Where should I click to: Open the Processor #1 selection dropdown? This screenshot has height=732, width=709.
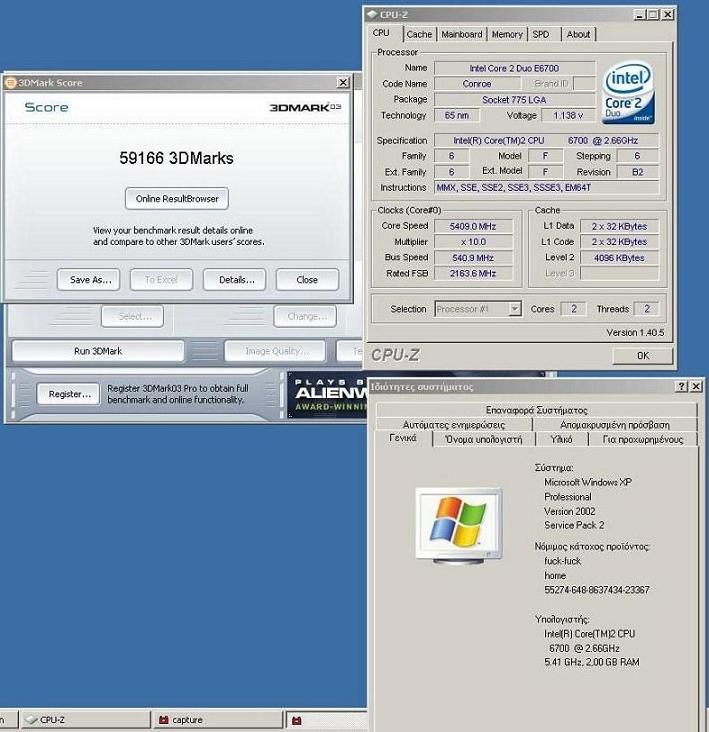[x=515, y=309]
